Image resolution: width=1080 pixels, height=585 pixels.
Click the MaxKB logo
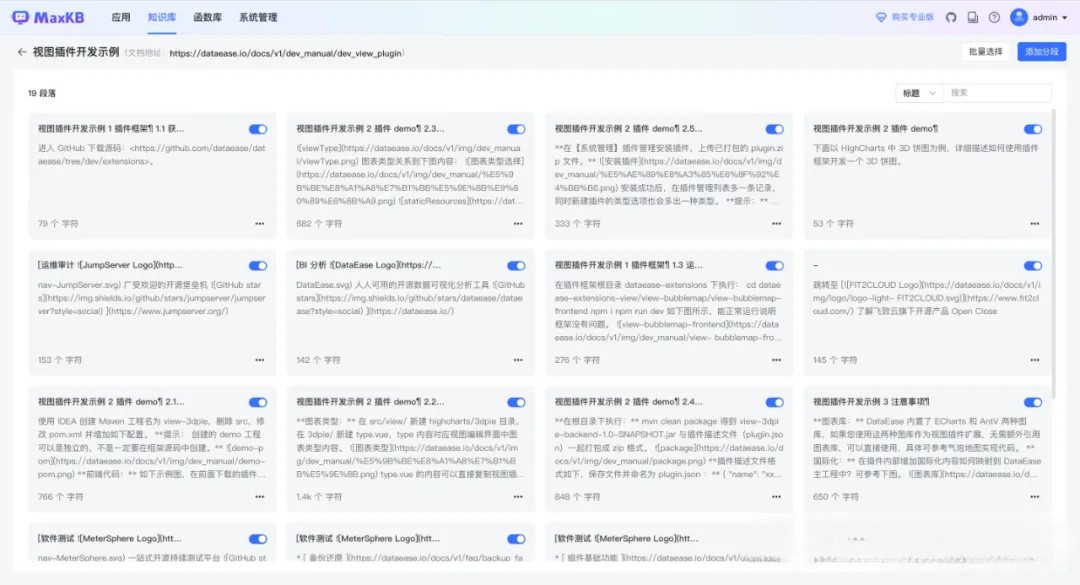[54, 17]
